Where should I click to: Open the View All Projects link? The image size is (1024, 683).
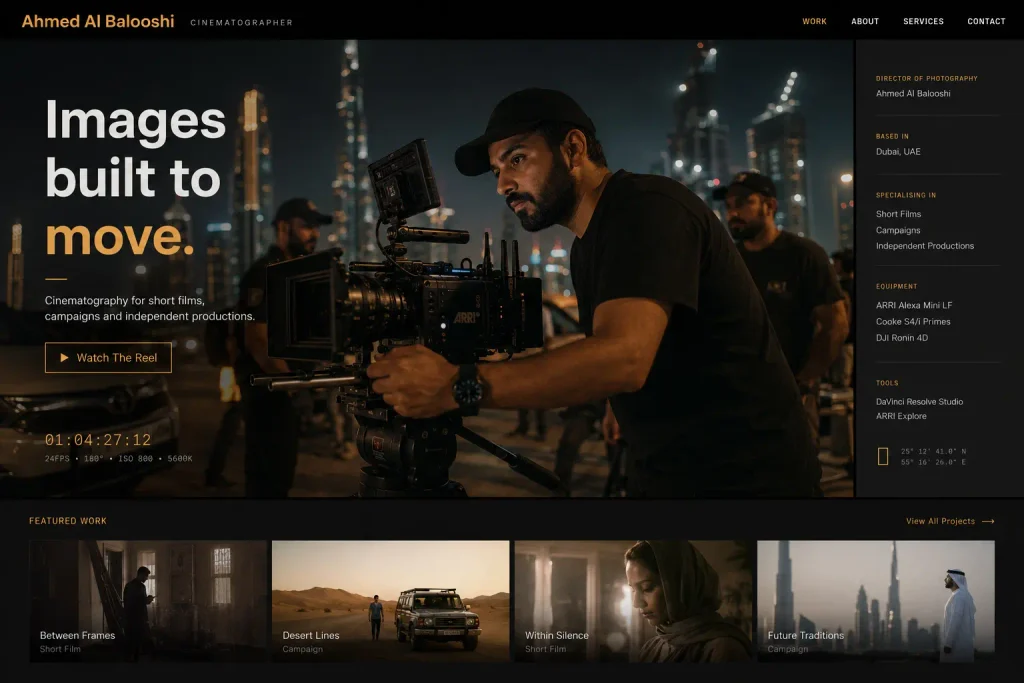click(x=950, y=521)
